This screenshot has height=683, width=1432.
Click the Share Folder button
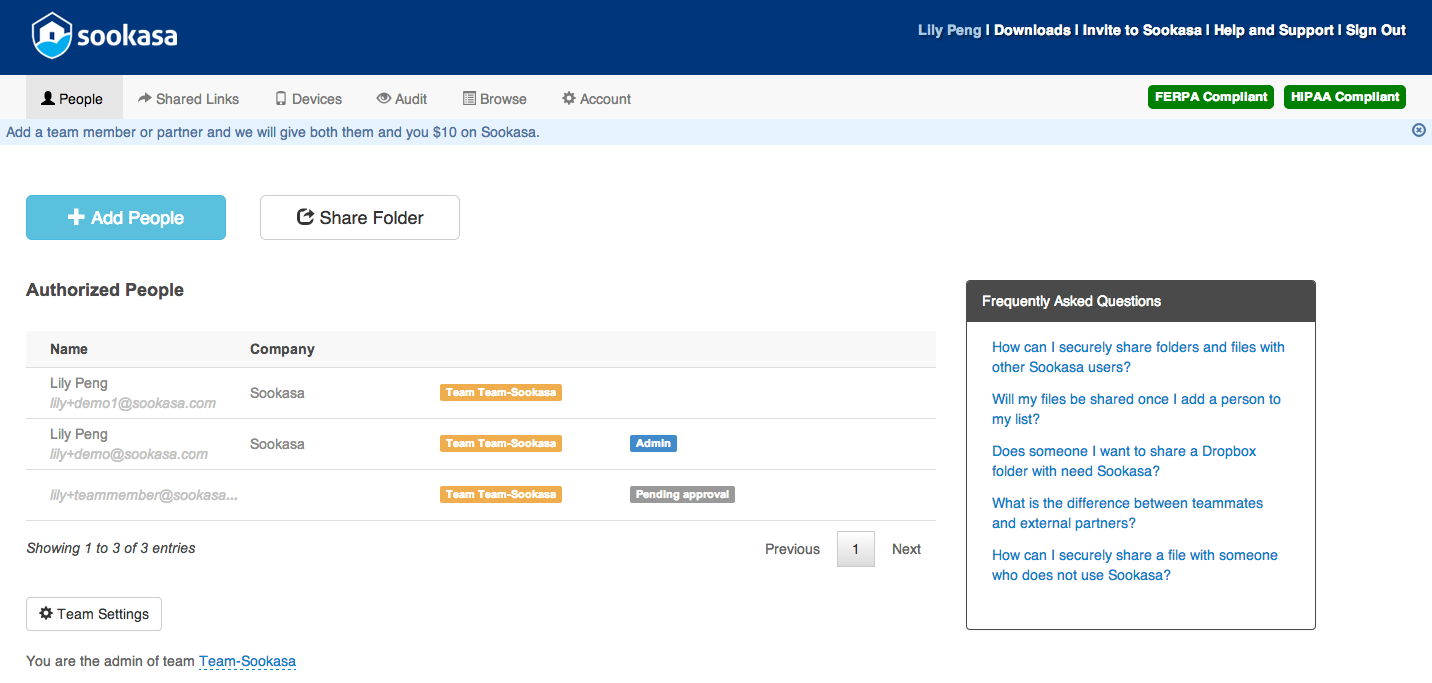pyautogui.click(x=360, y=218)
